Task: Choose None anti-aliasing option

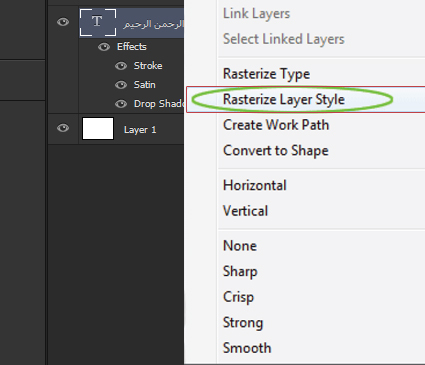Action: coord(240,246)
